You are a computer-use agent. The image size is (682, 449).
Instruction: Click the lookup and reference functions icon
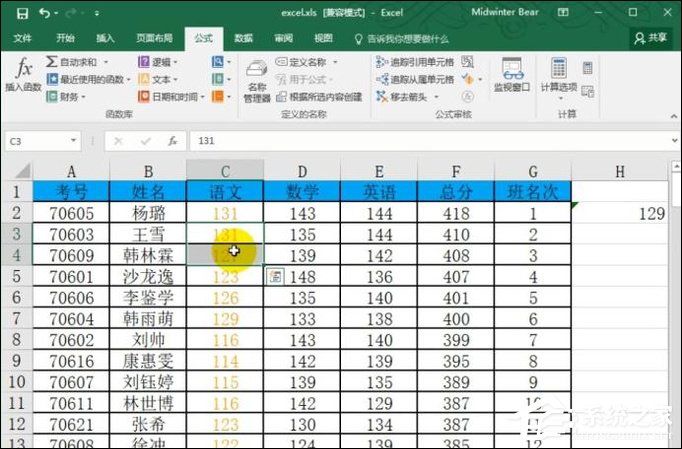(217, 62)
